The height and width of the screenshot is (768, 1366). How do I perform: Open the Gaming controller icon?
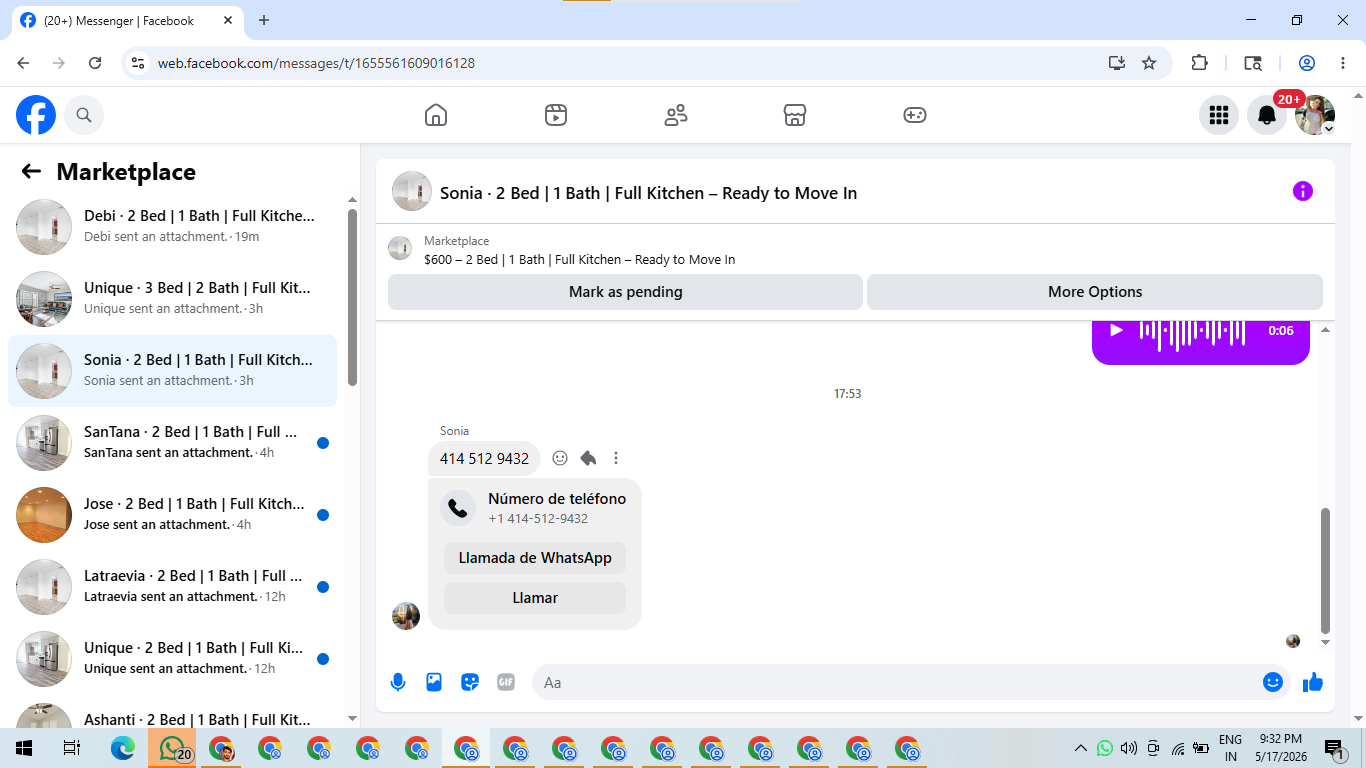point(915,115)
